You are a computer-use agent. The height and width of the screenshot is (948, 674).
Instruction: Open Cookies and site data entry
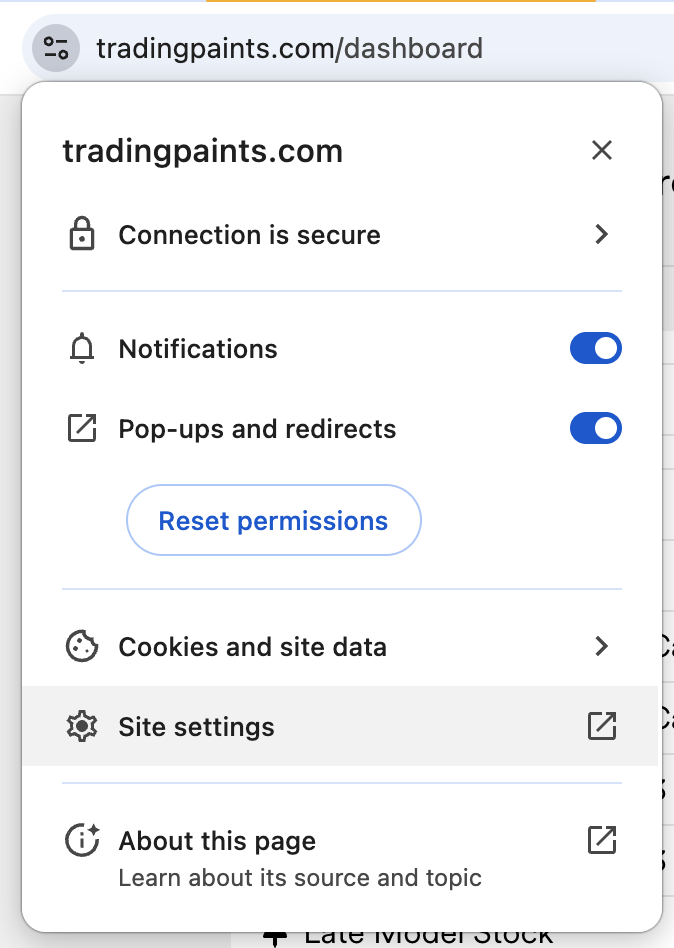coord(253,647)
